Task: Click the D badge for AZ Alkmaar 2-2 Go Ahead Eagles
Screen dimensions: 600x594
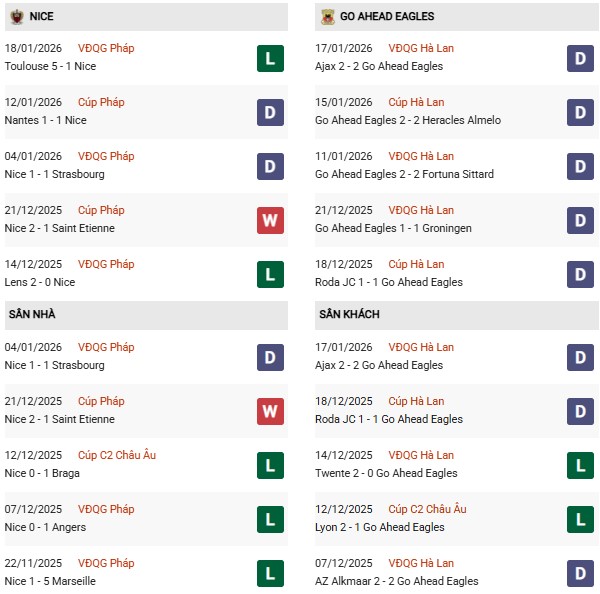Action: pyautogui.click(x=580, y=573)
